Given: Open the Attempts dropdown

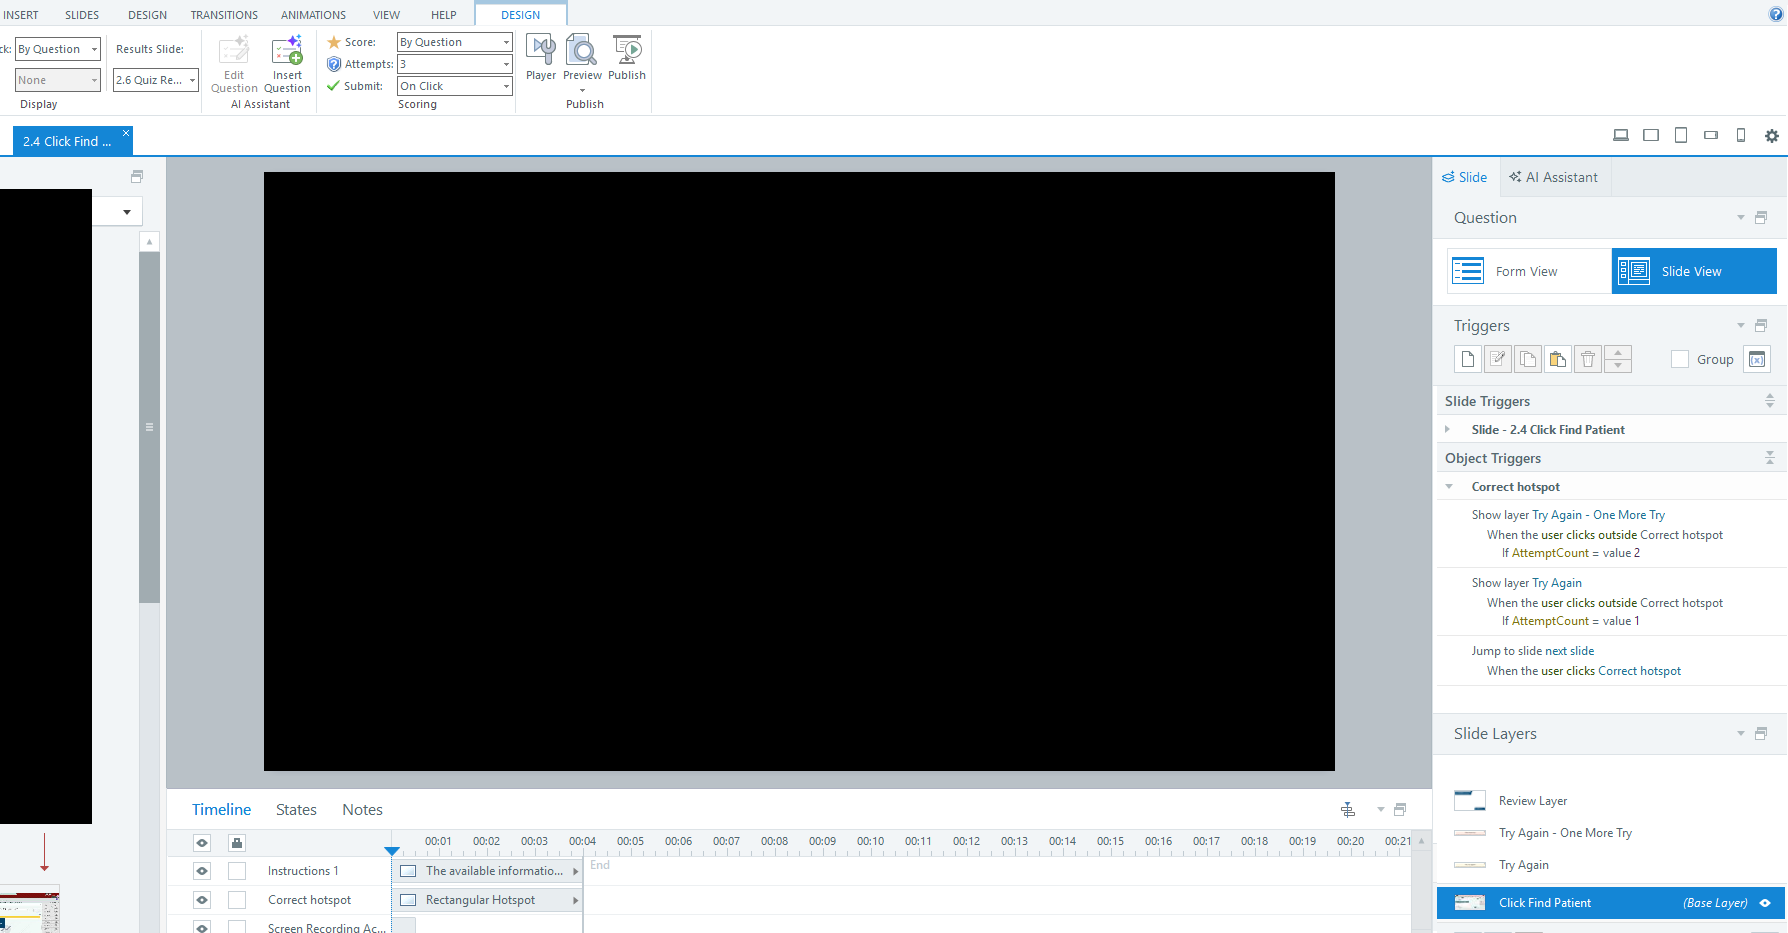Looking at the screenshot, I should point(455,64).
